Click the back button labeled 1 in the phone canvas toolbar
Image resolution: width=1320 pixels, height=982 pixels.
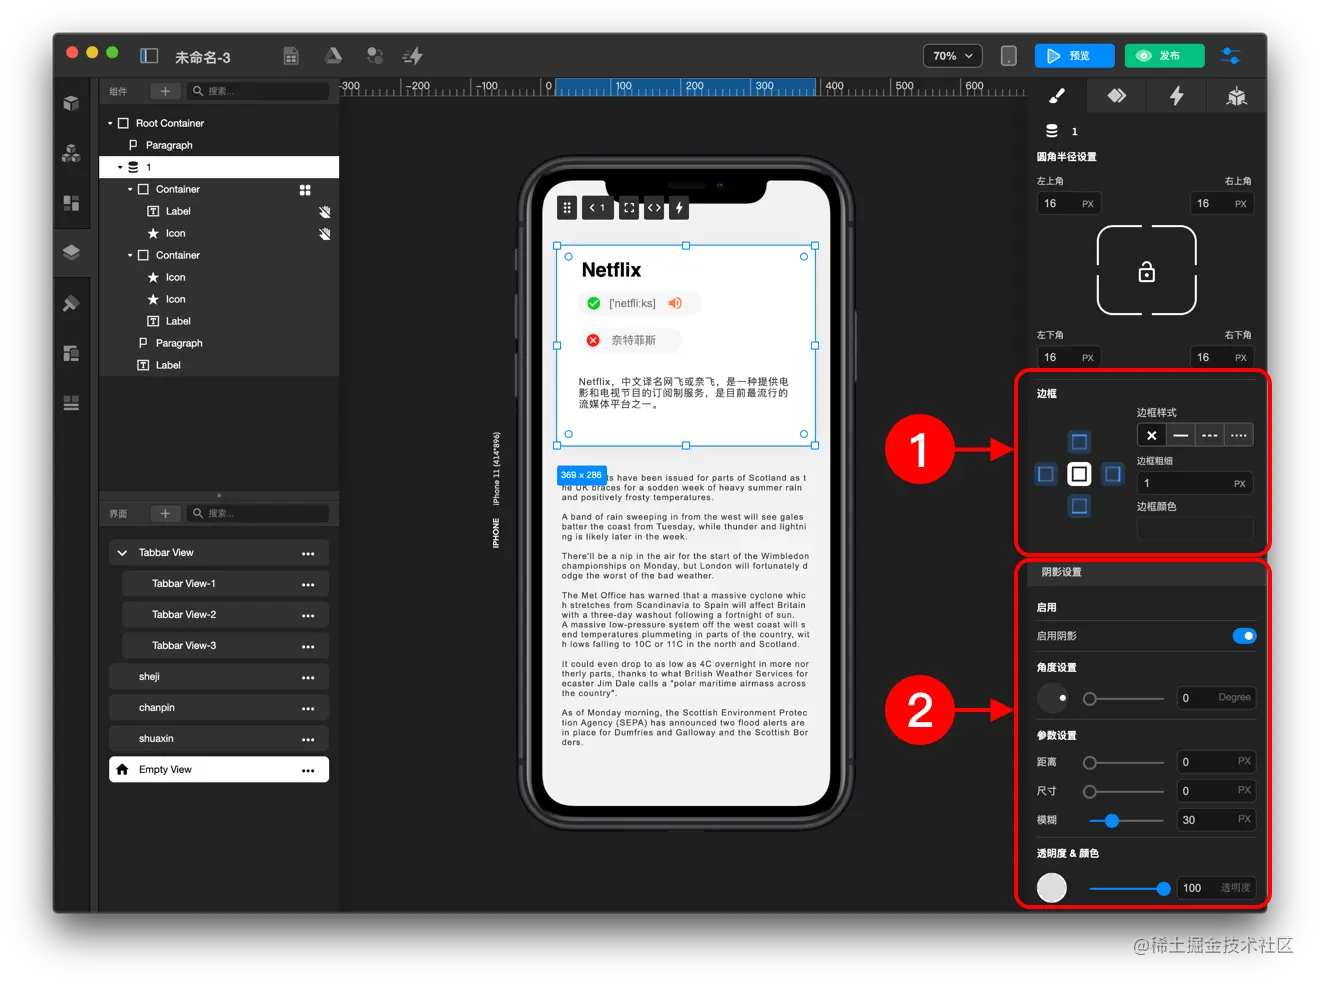(x=597, y=208)
